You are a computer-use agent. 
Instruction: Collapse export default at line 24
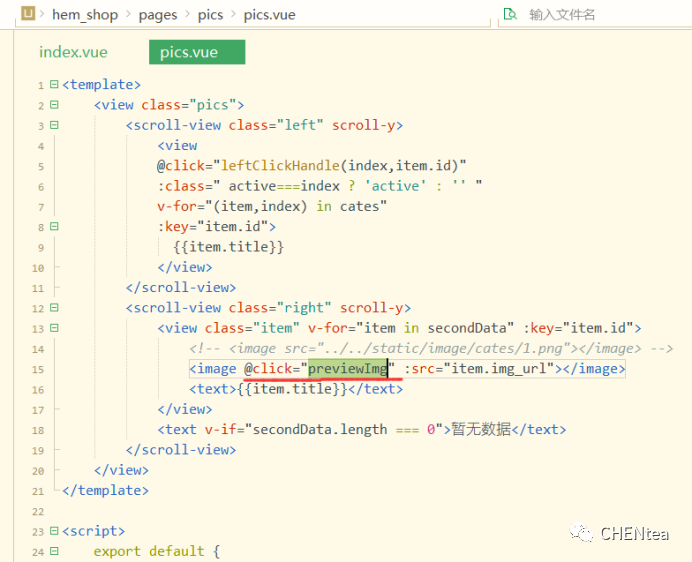tap(54, 551)
